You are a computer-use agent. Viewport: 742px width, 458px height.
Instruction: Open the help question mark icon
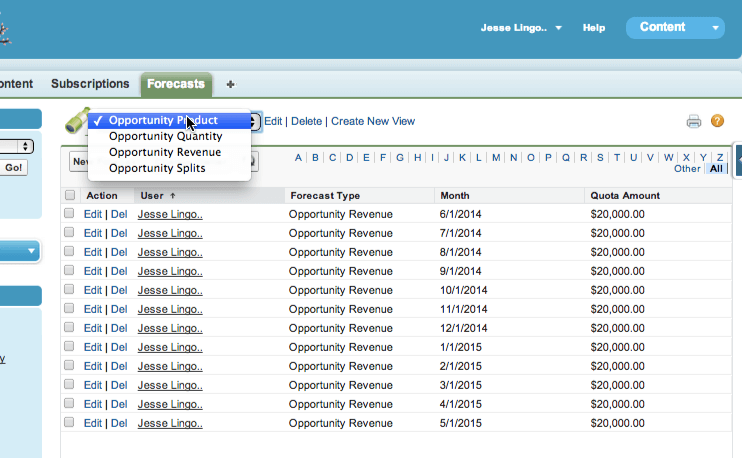717,121
